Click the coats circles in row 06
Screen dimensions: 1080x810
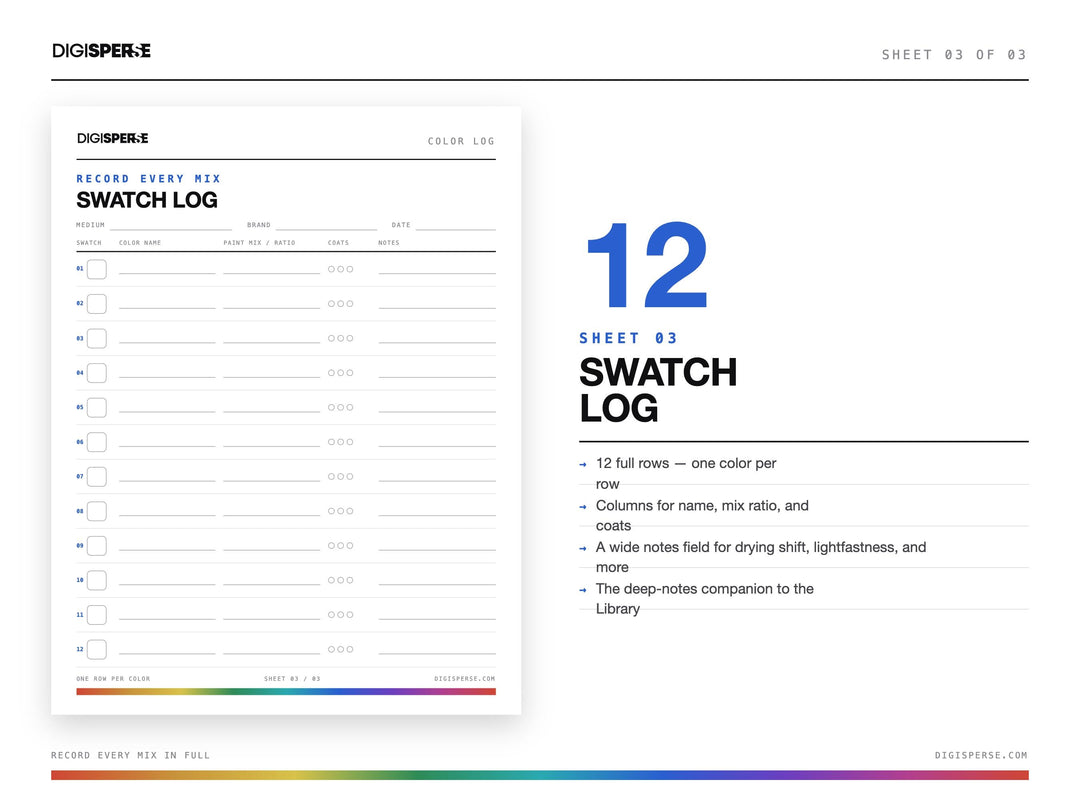click(x=341, y=442)
